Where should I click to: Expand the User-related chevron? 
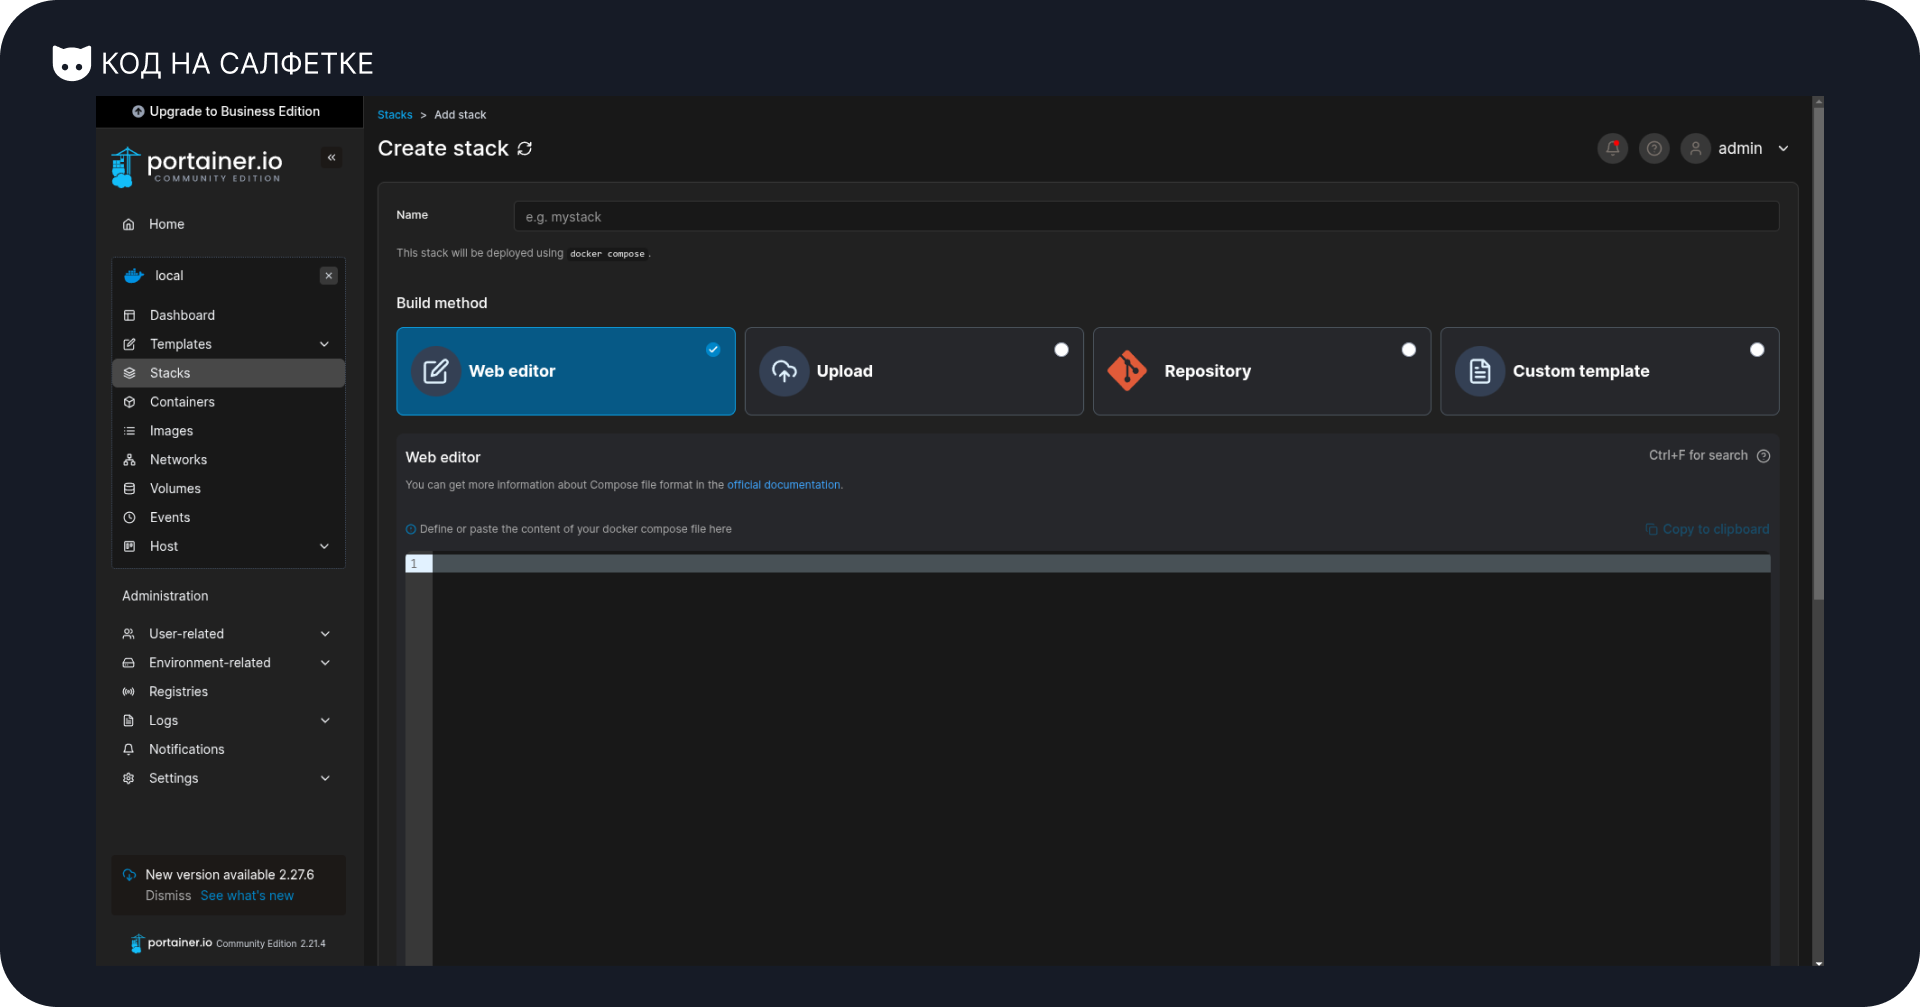[325, 634]
